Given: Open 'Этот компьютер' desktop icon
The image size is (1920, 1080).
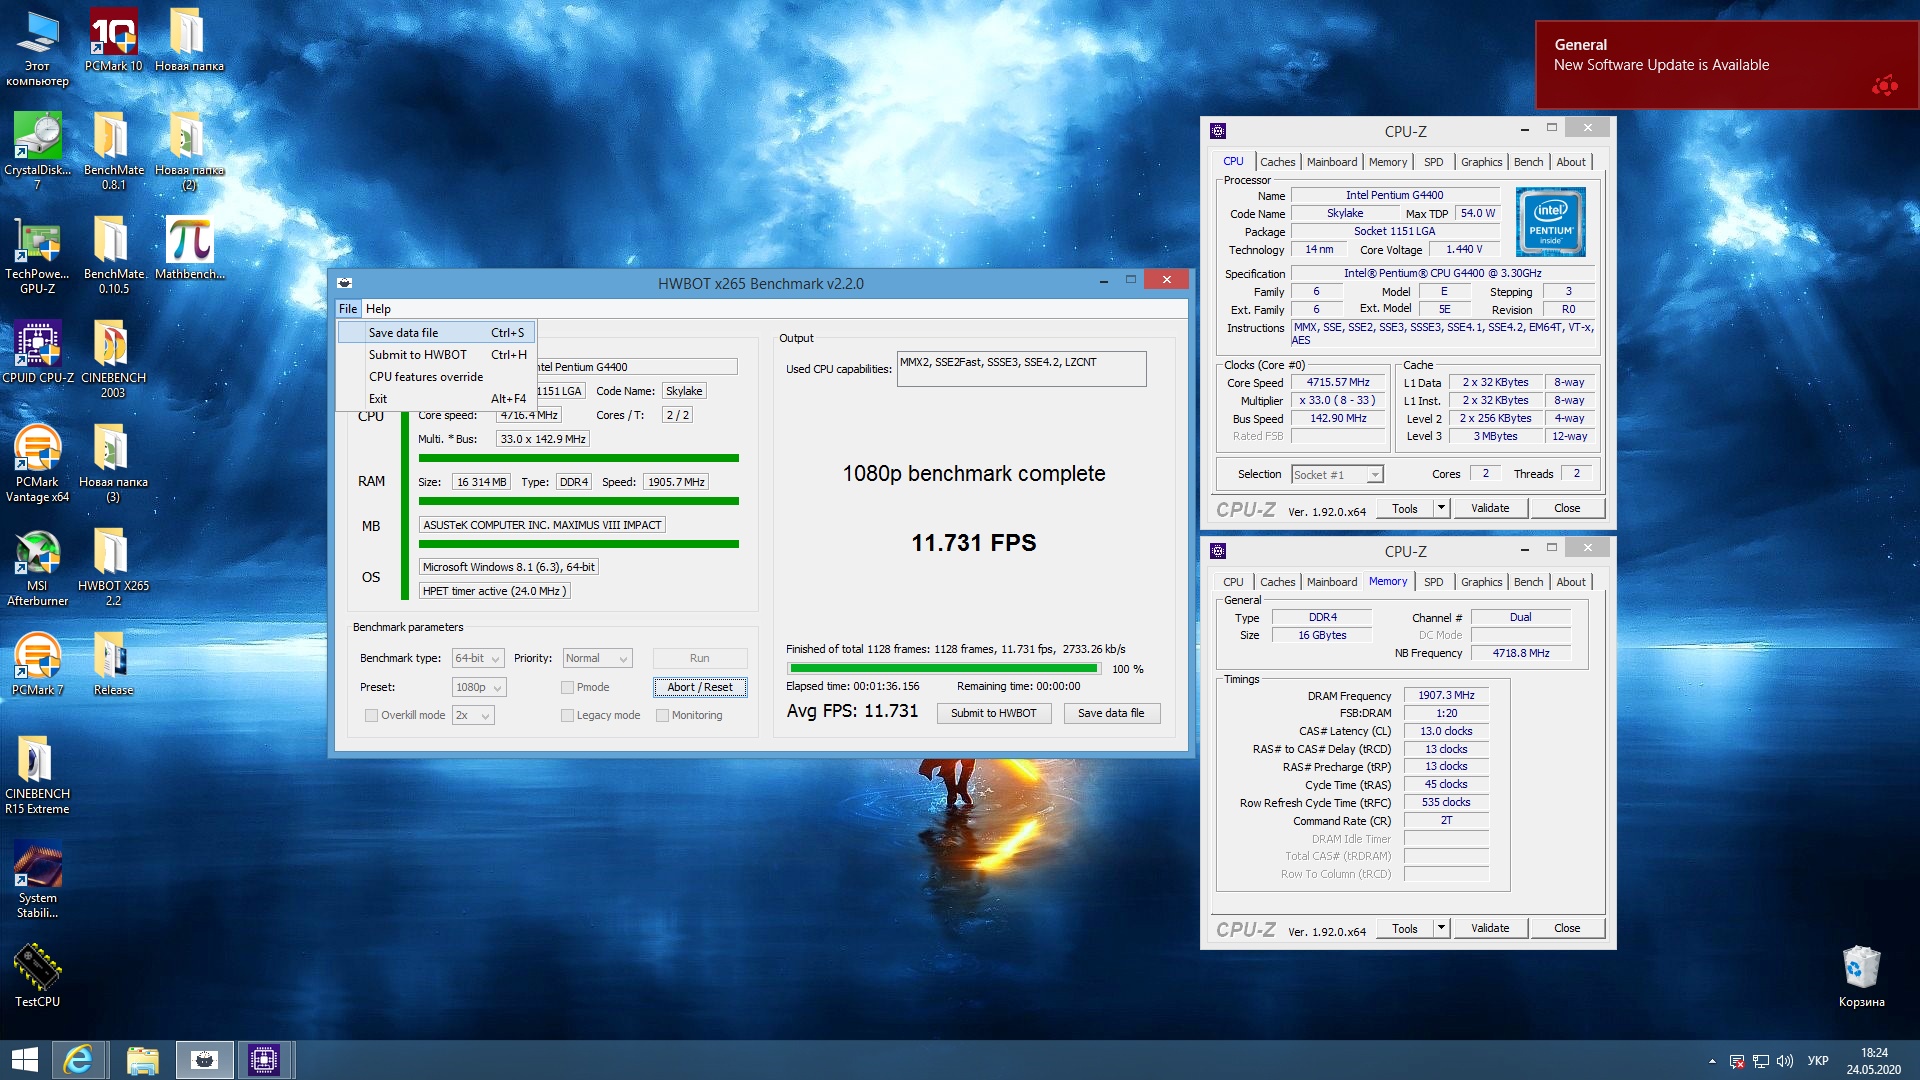Looking at the screenshot, I should [37, 47].
